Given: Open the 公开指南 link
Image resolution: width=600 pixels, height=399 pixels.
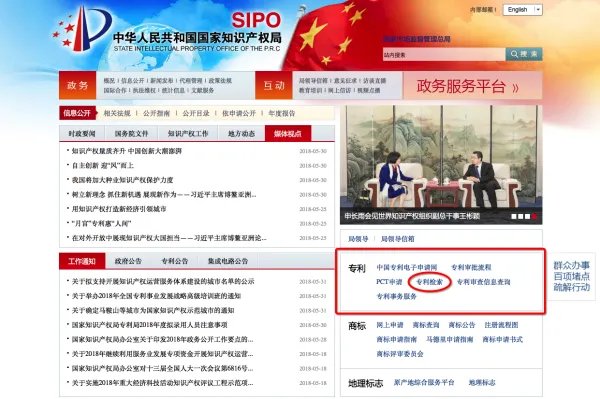Looking at the screenshot, I should 156,113.
